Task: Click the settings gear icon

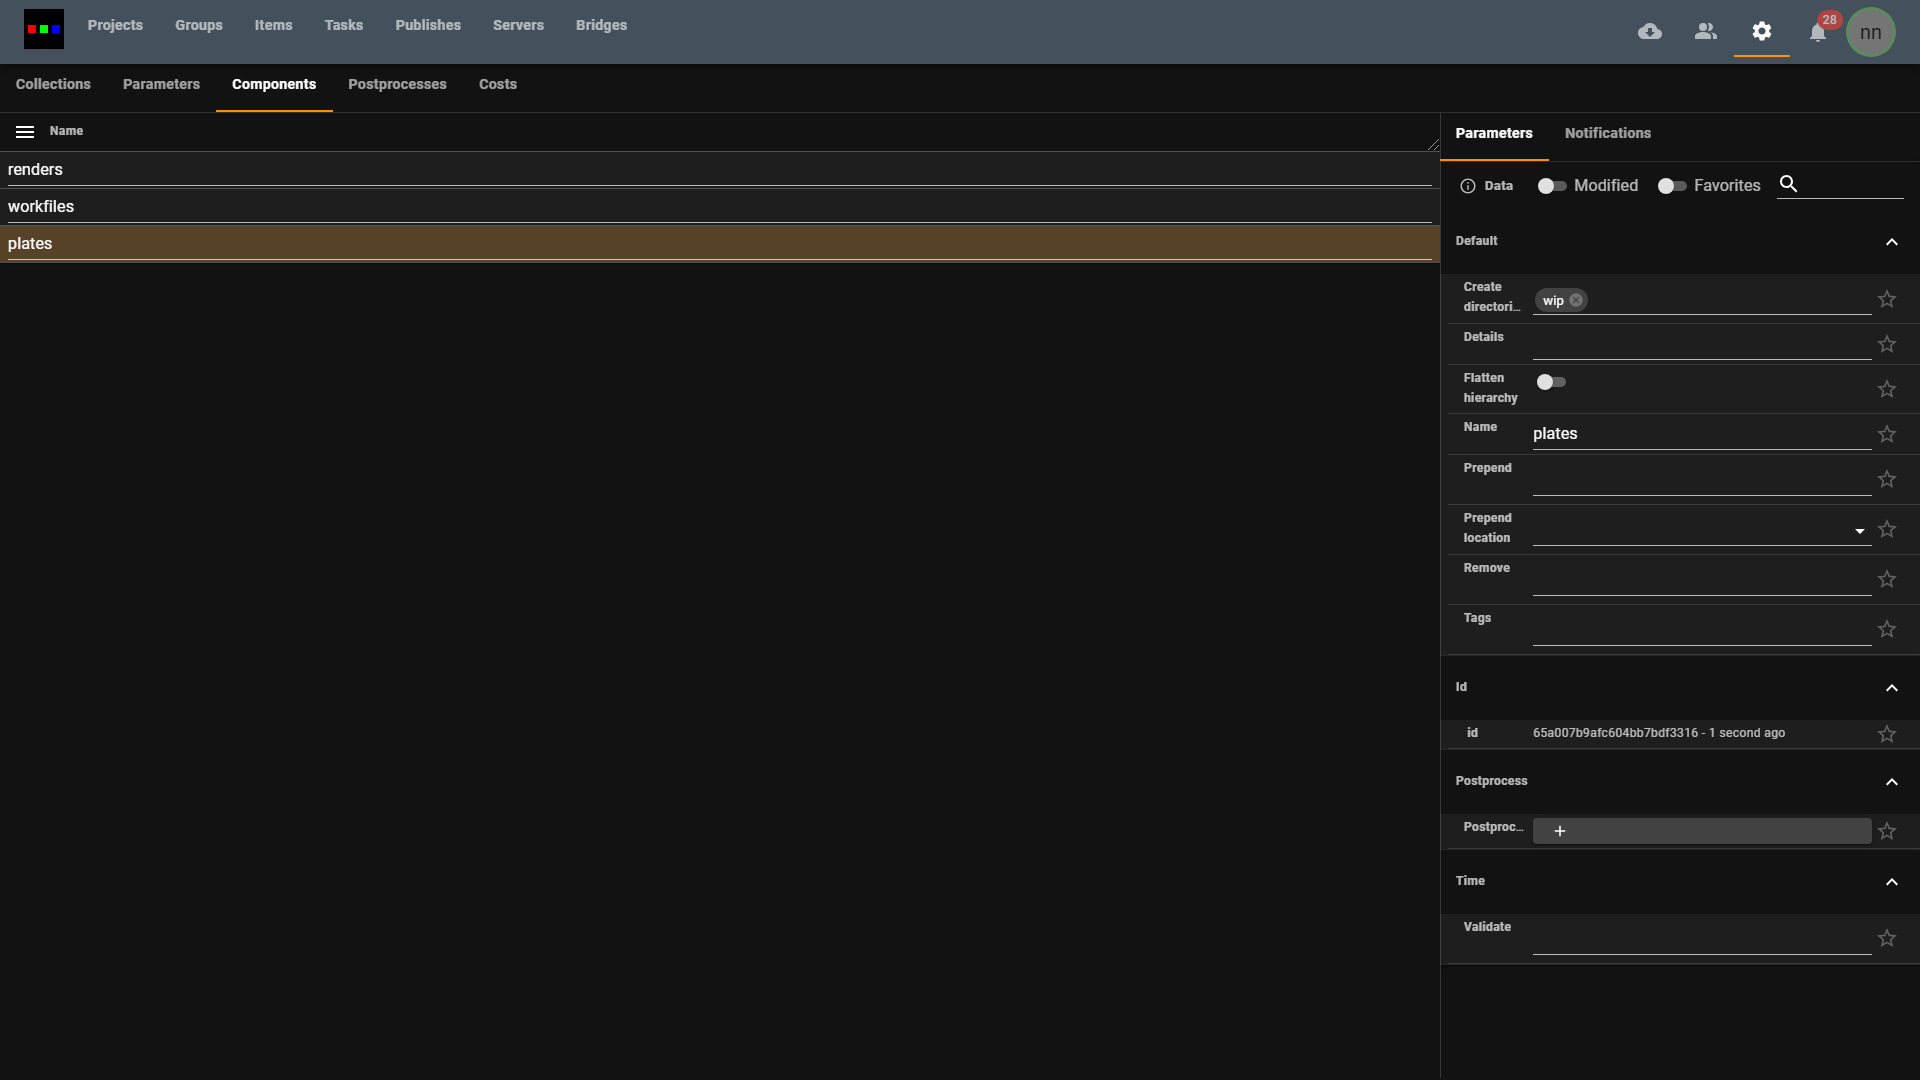Action: (1762, 32)
